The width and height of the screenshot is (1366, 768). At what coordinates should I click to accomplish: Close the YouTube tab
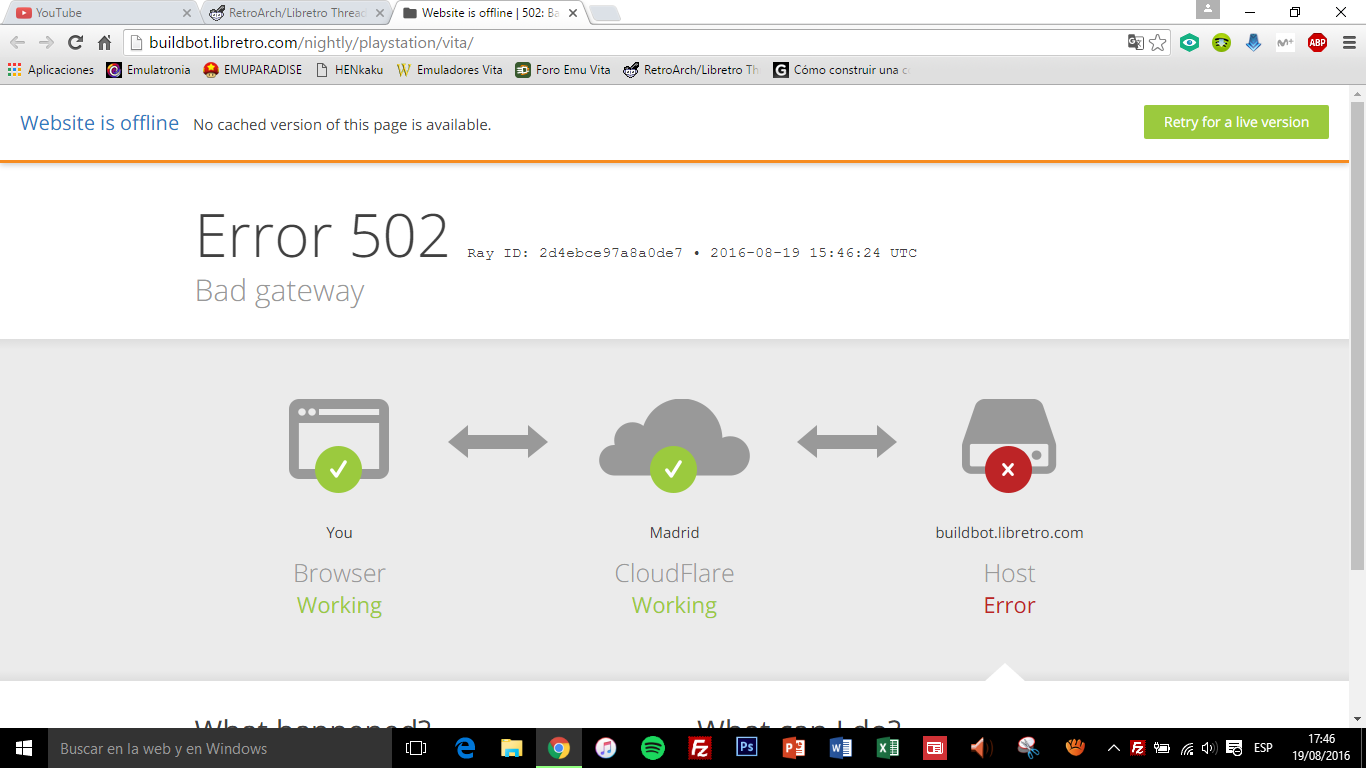(x=186, y=13)
